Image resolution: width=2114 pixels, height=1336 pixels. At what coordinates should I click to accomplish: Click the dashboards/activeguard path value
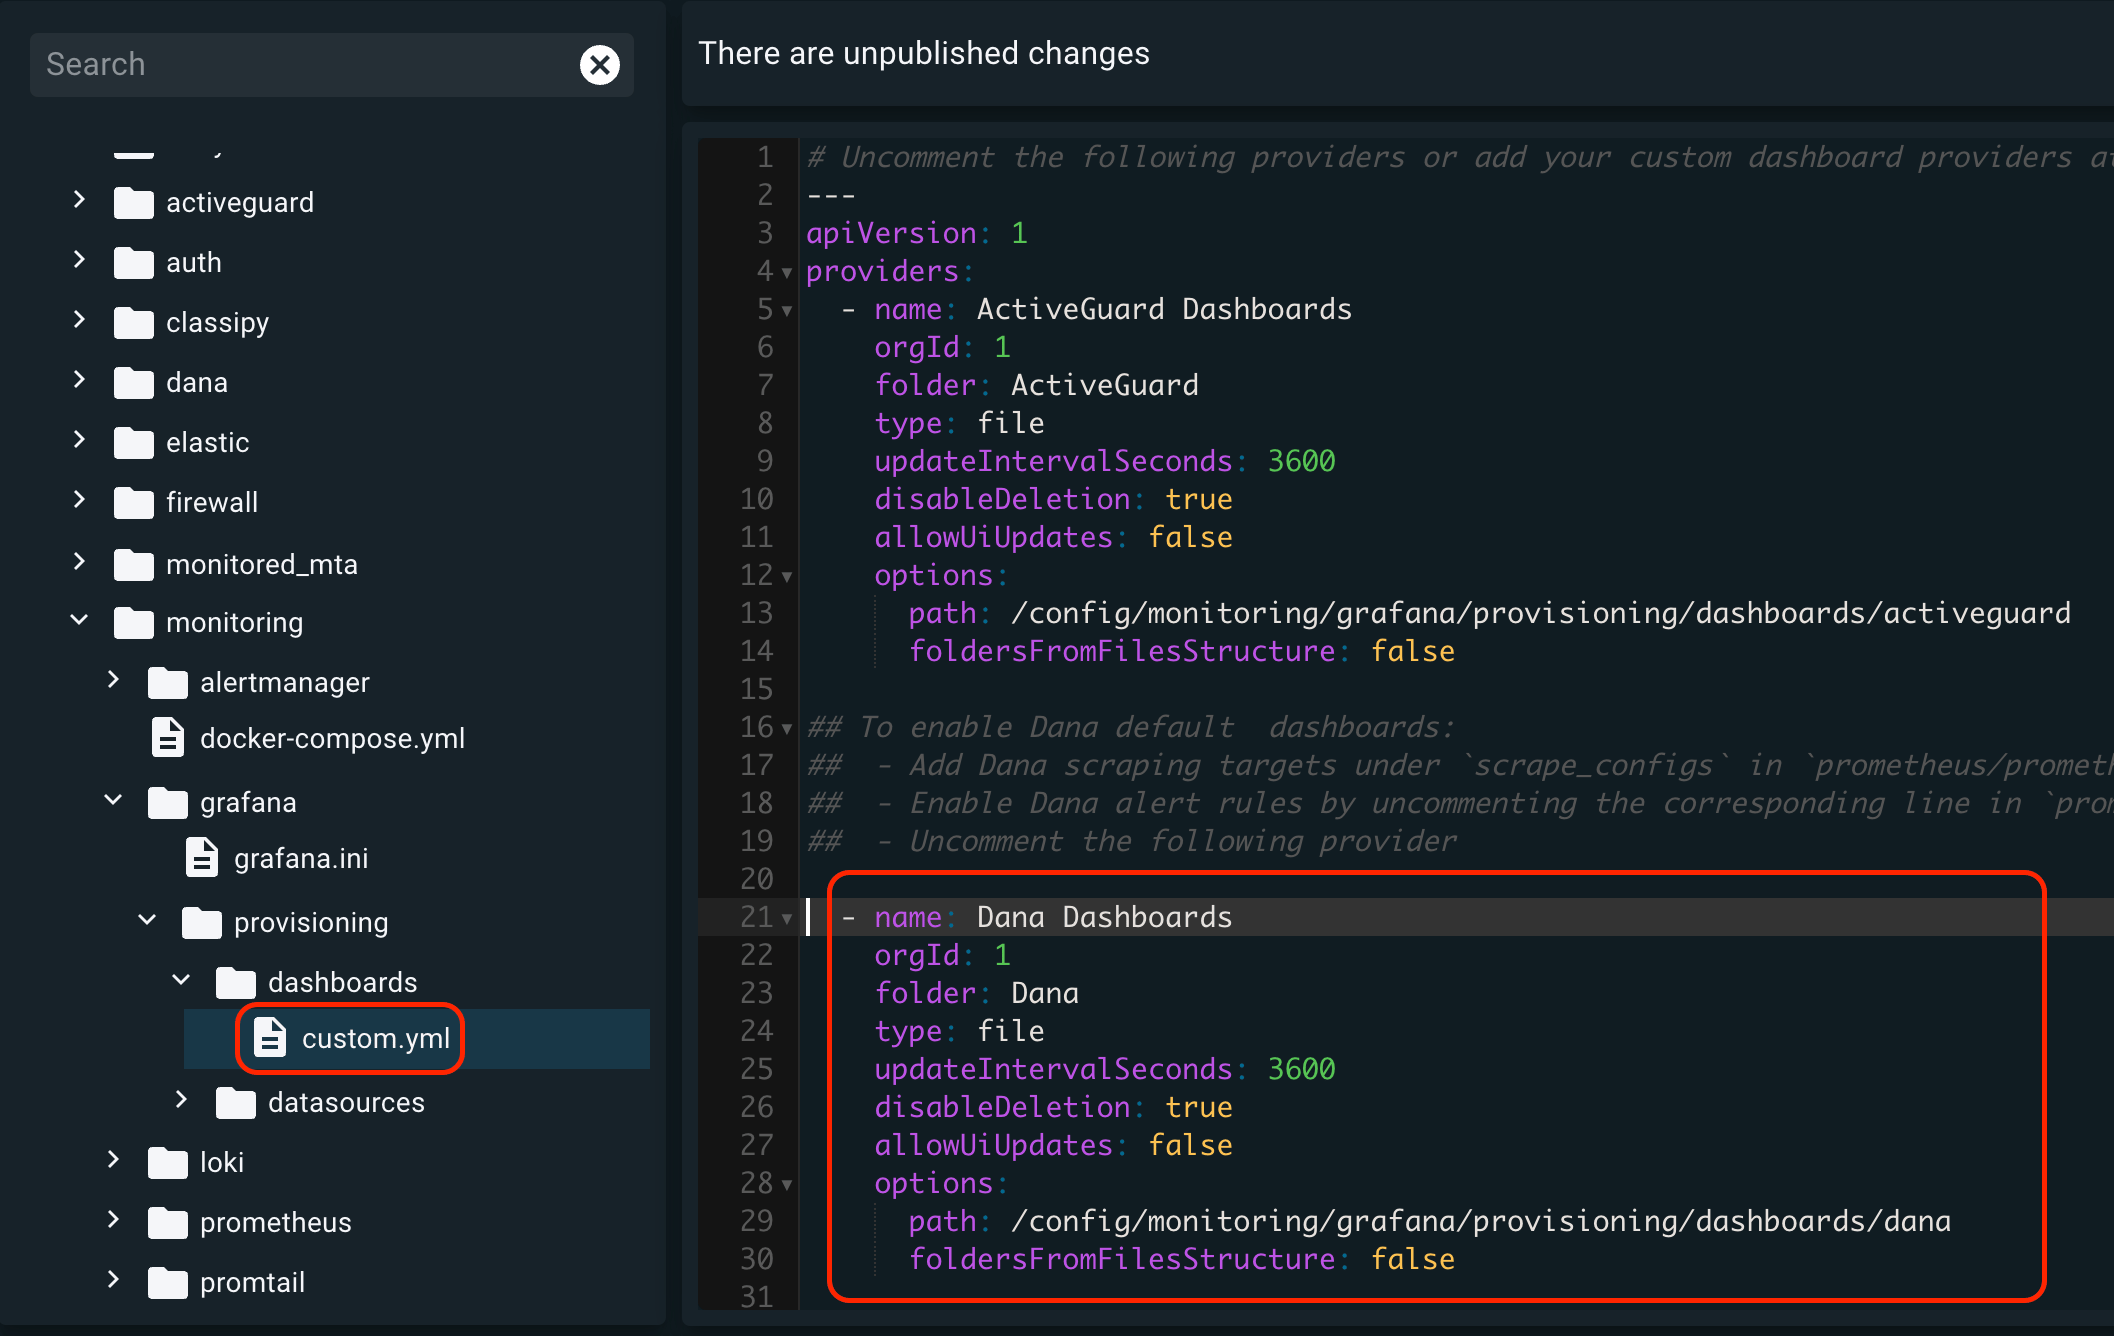click(x=1541, y=613)
